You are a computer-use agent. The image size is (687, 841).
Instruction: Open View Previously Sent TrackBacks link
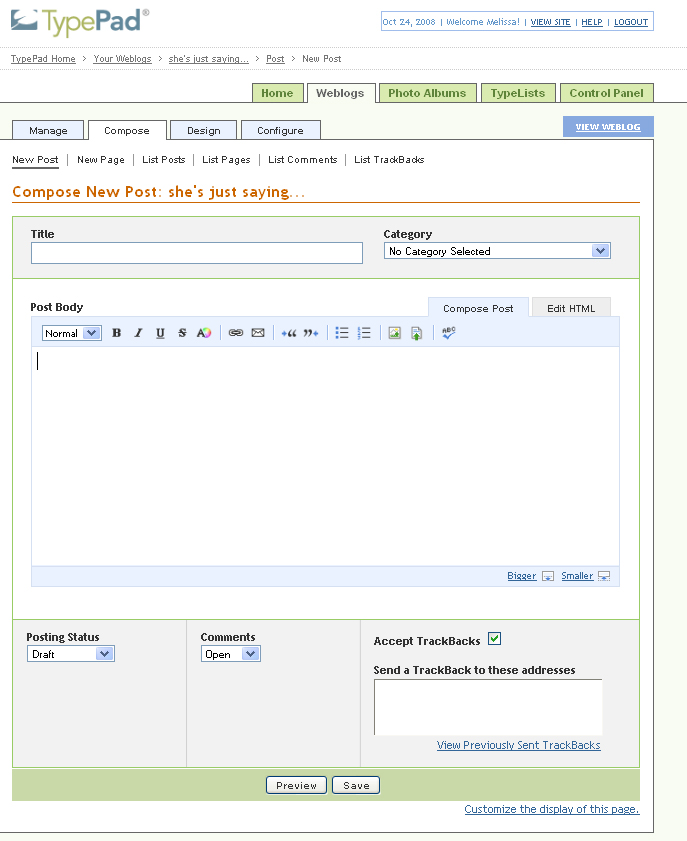click(x=518, y=745)
